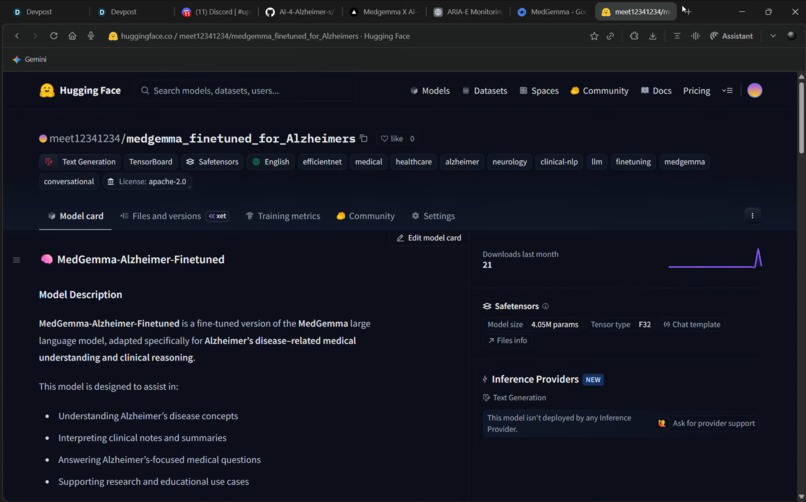Click the browser back arrow
The image size is (806, 502).
point(17,36)
